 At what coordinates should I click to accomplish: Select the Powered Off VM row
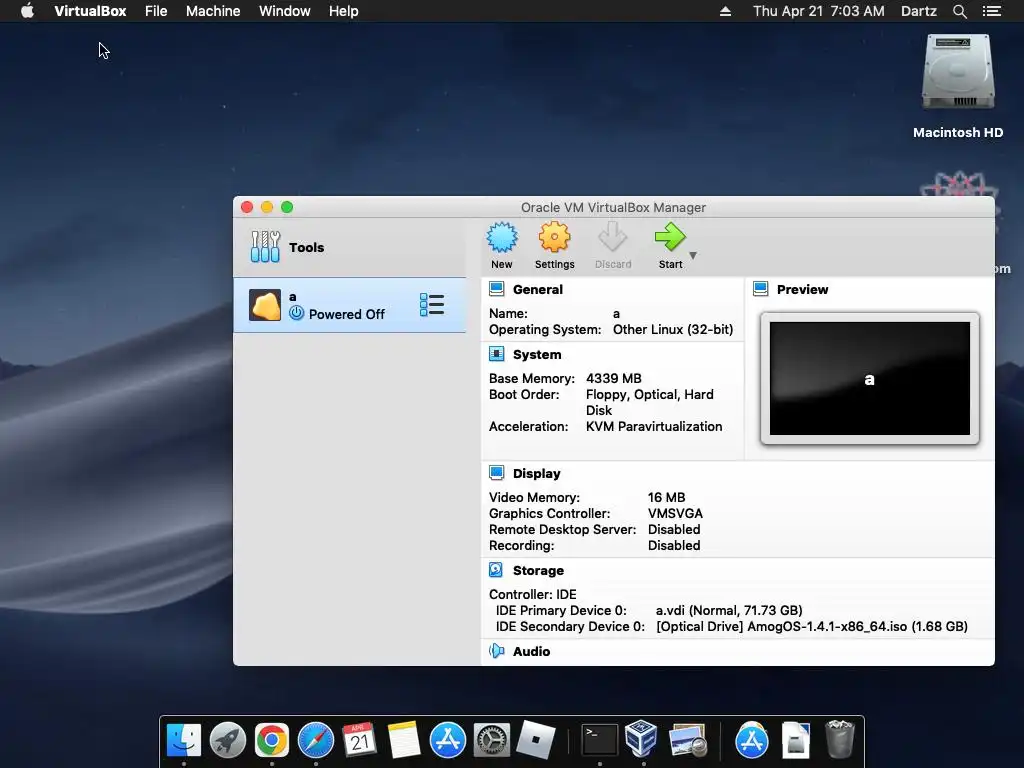349,305
